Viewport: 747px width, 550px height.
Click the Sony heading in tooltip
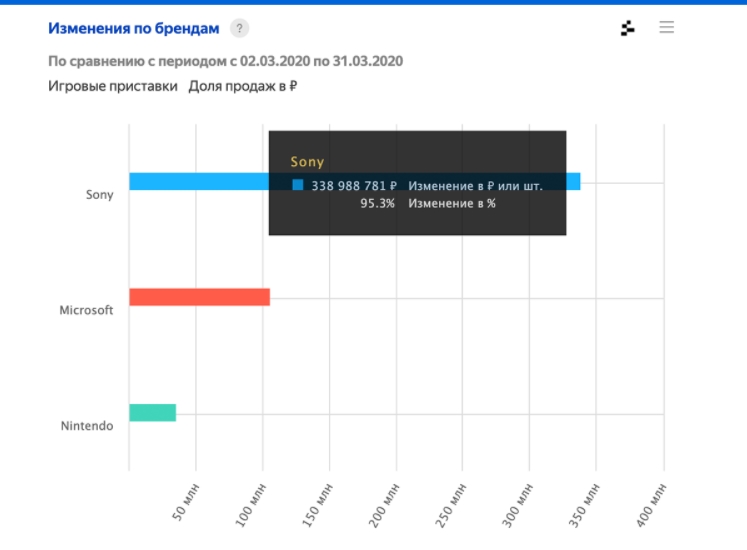[307, 161]
